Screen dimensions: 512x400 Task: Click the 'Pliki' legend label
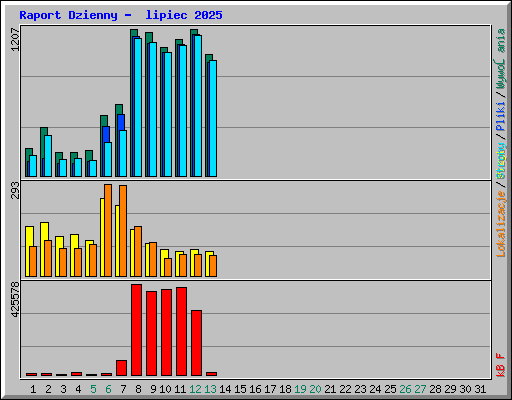coord(501,117)
